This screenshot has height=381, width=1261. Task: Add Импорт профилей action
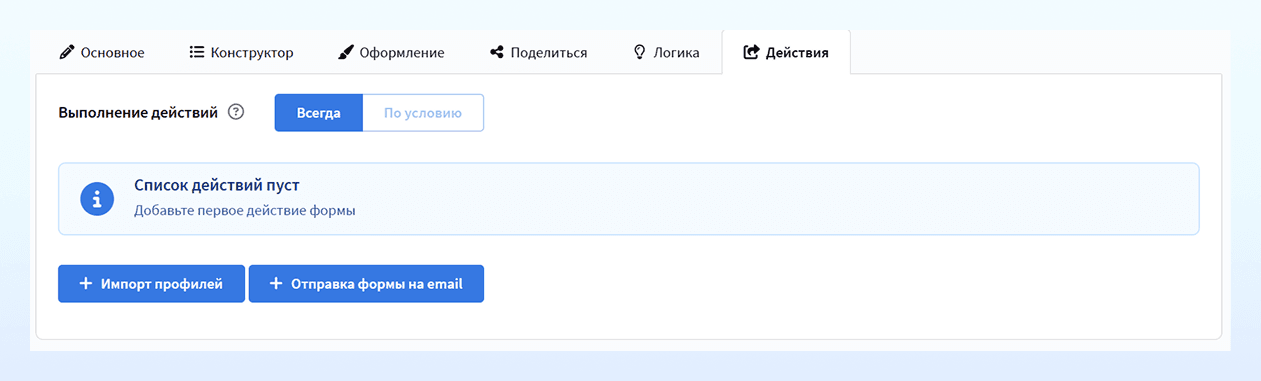coord(151,284)
